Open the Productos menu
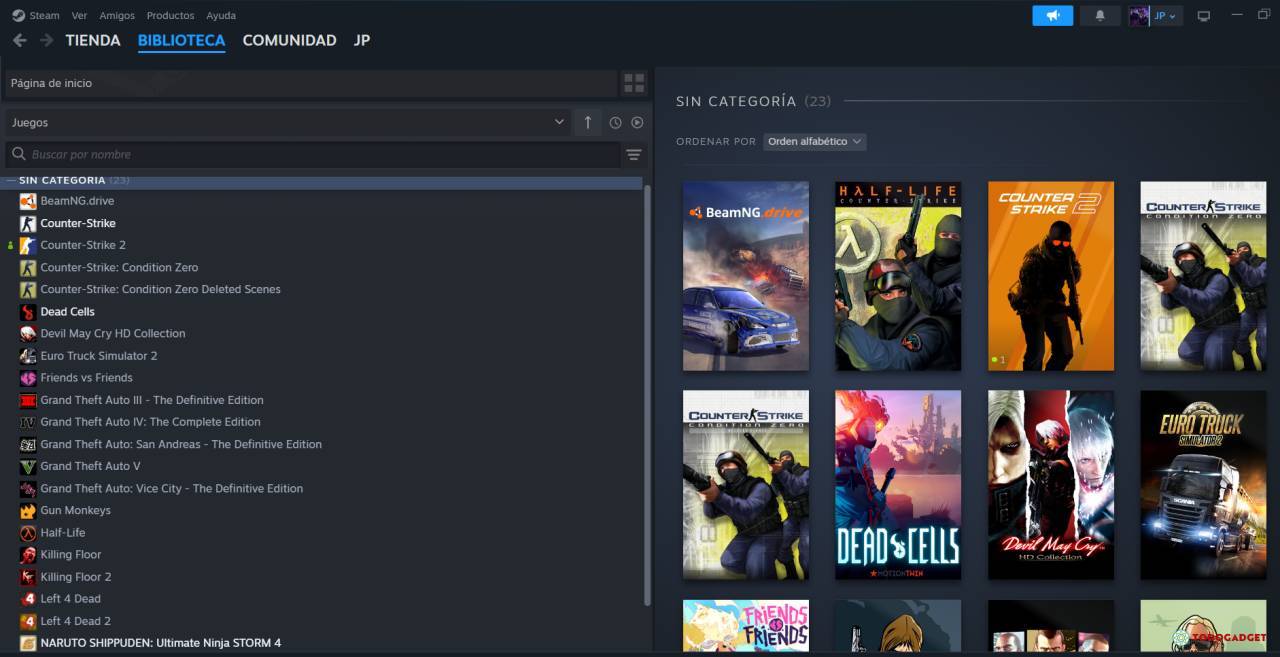 (170, 15)
